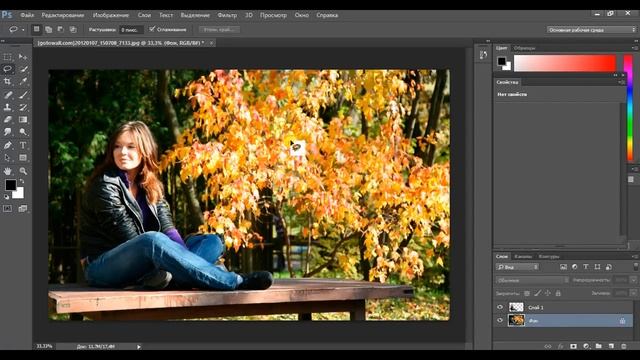Select the Clone Stamp tool
The height and width of the screenshot is (360, 640).
[7, 107]
